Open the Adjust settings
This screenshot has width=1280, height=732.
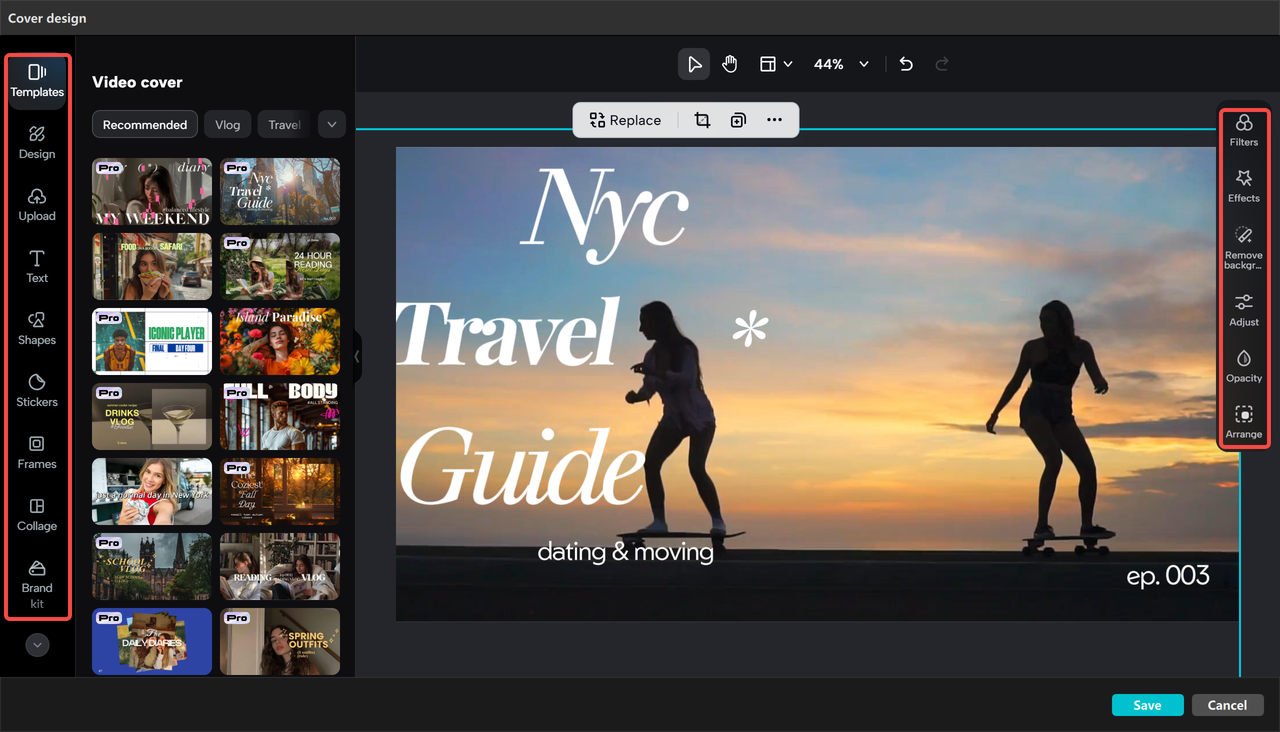pos(1243,310)
